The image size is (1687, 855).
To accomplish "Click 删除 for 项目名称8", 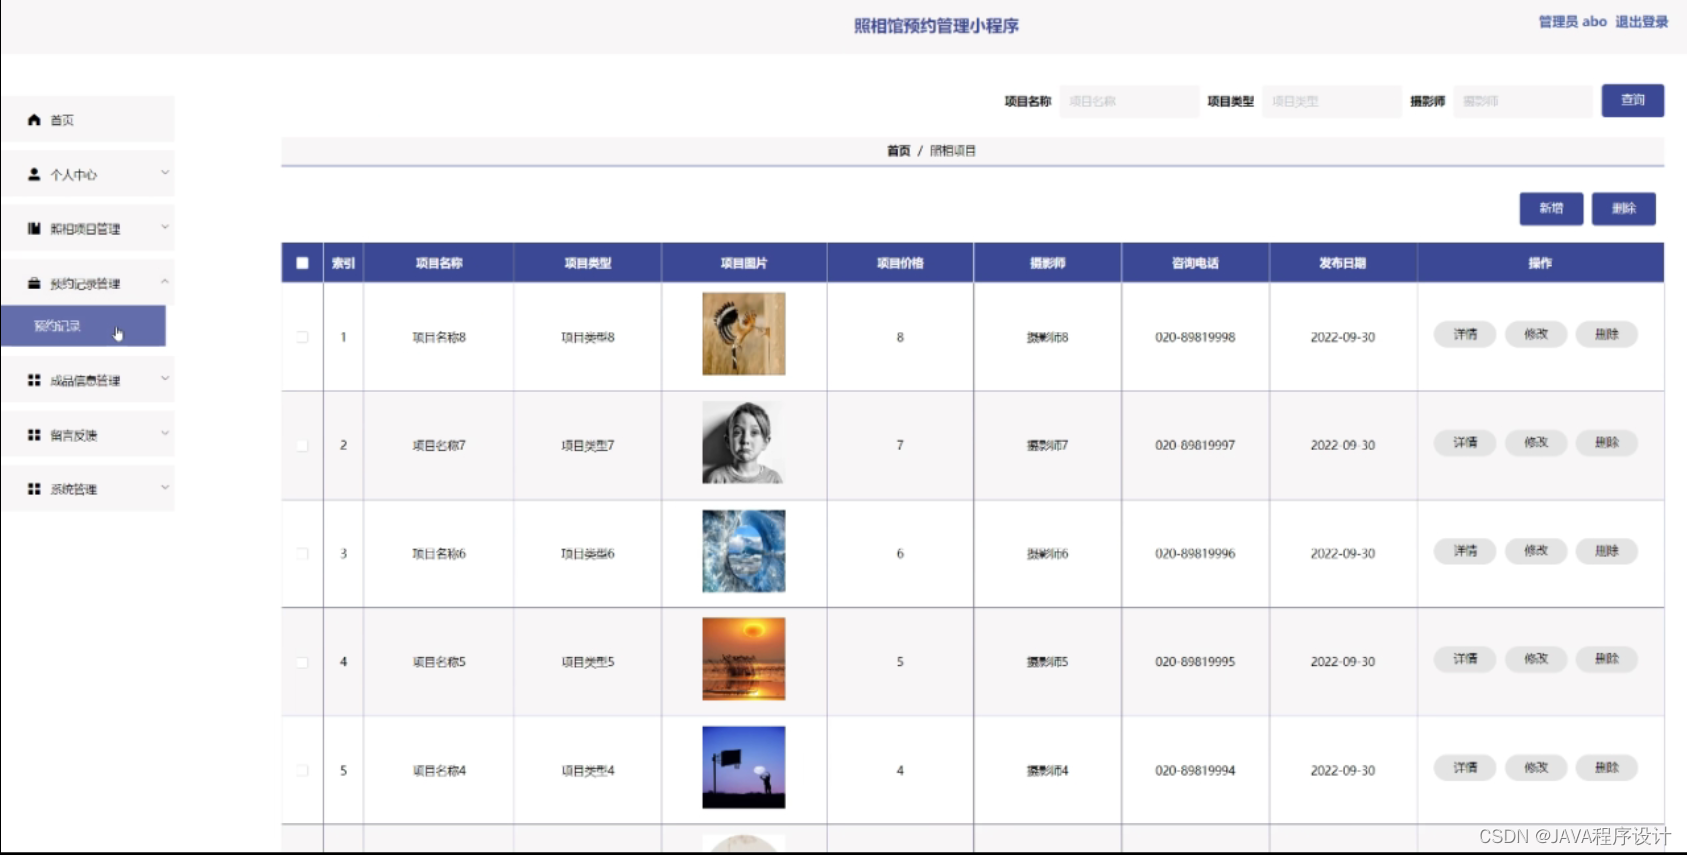I will (1607, 334).
